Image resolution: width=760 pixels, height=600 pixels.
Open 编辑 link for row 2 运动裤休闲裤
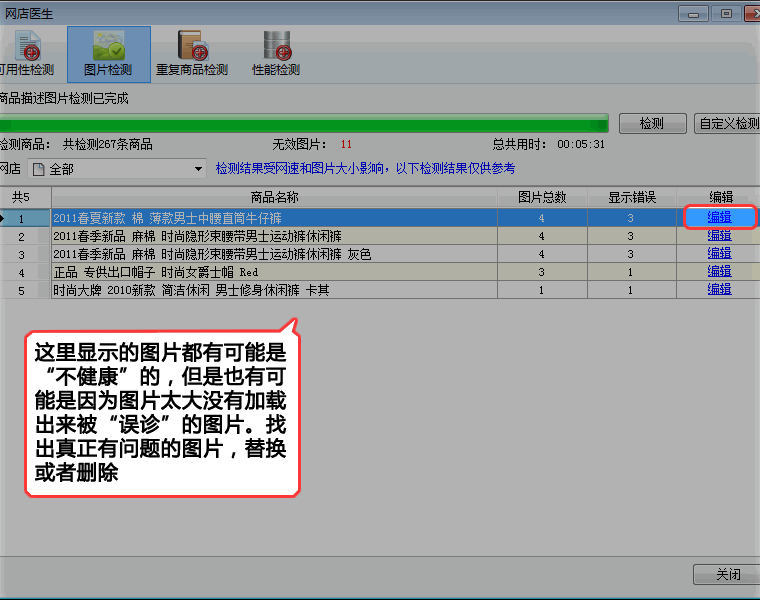pyautogui.click(x=719, y=236)
